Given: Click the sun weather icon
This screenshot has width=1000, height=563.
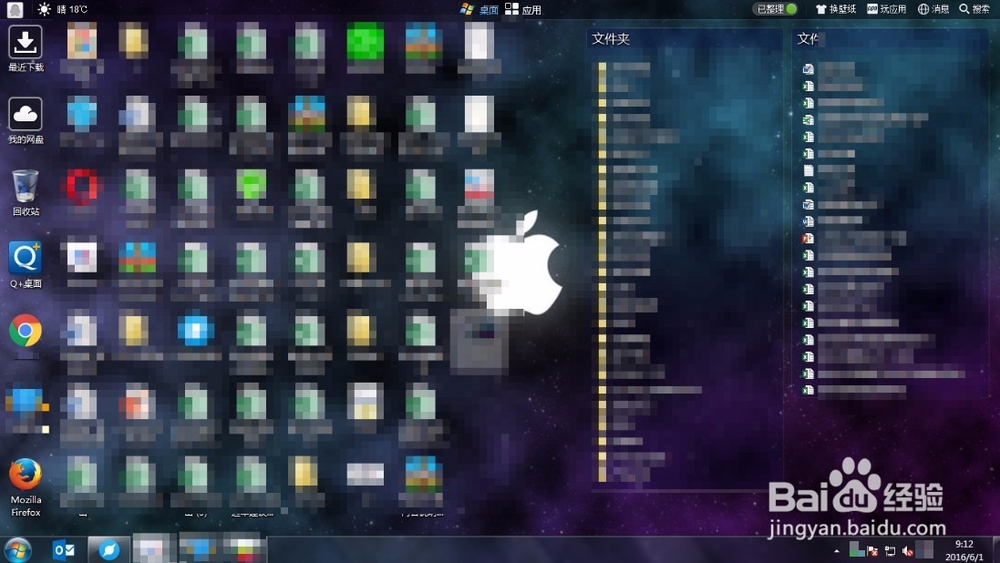Looking at the screenshot, I should [x=44, y=9].
